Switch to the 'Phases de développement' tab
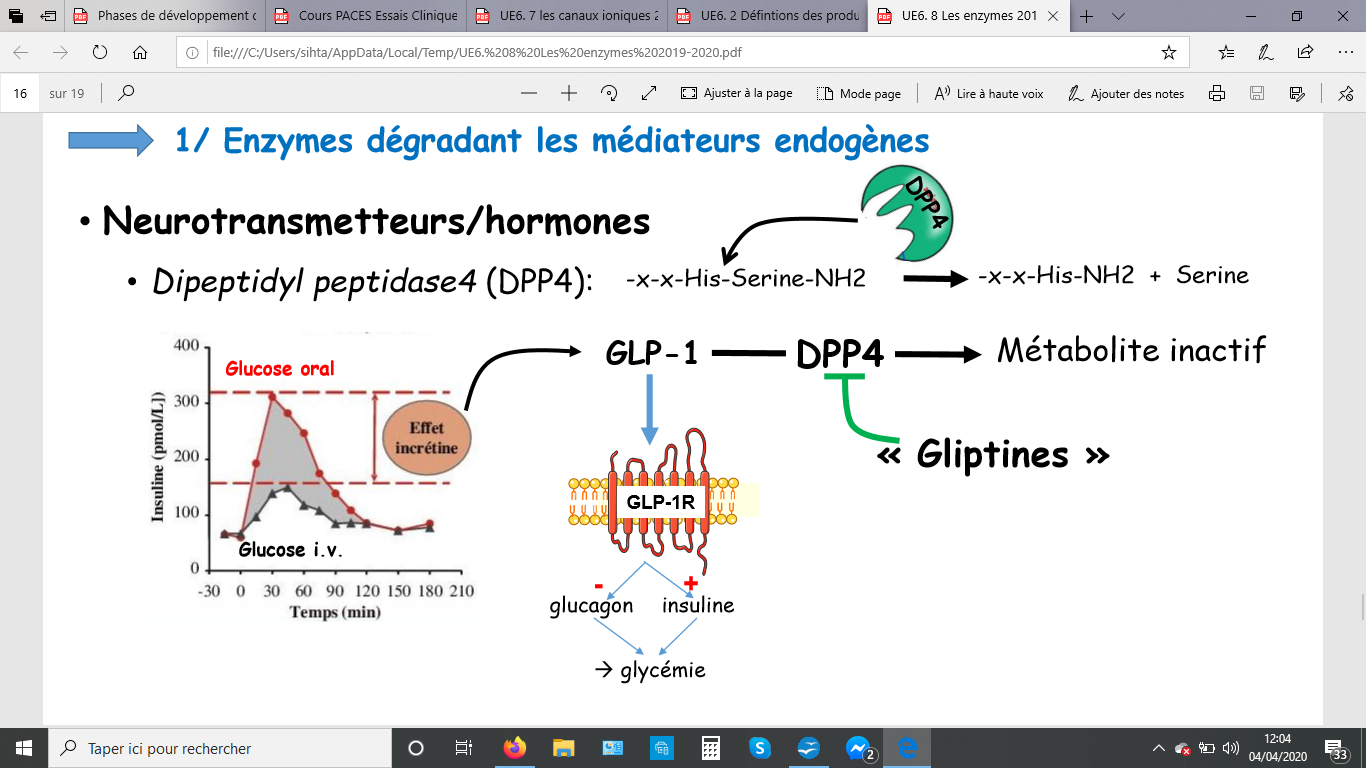The width and height of the screenshot is (1366, 768). coord(166,16)
